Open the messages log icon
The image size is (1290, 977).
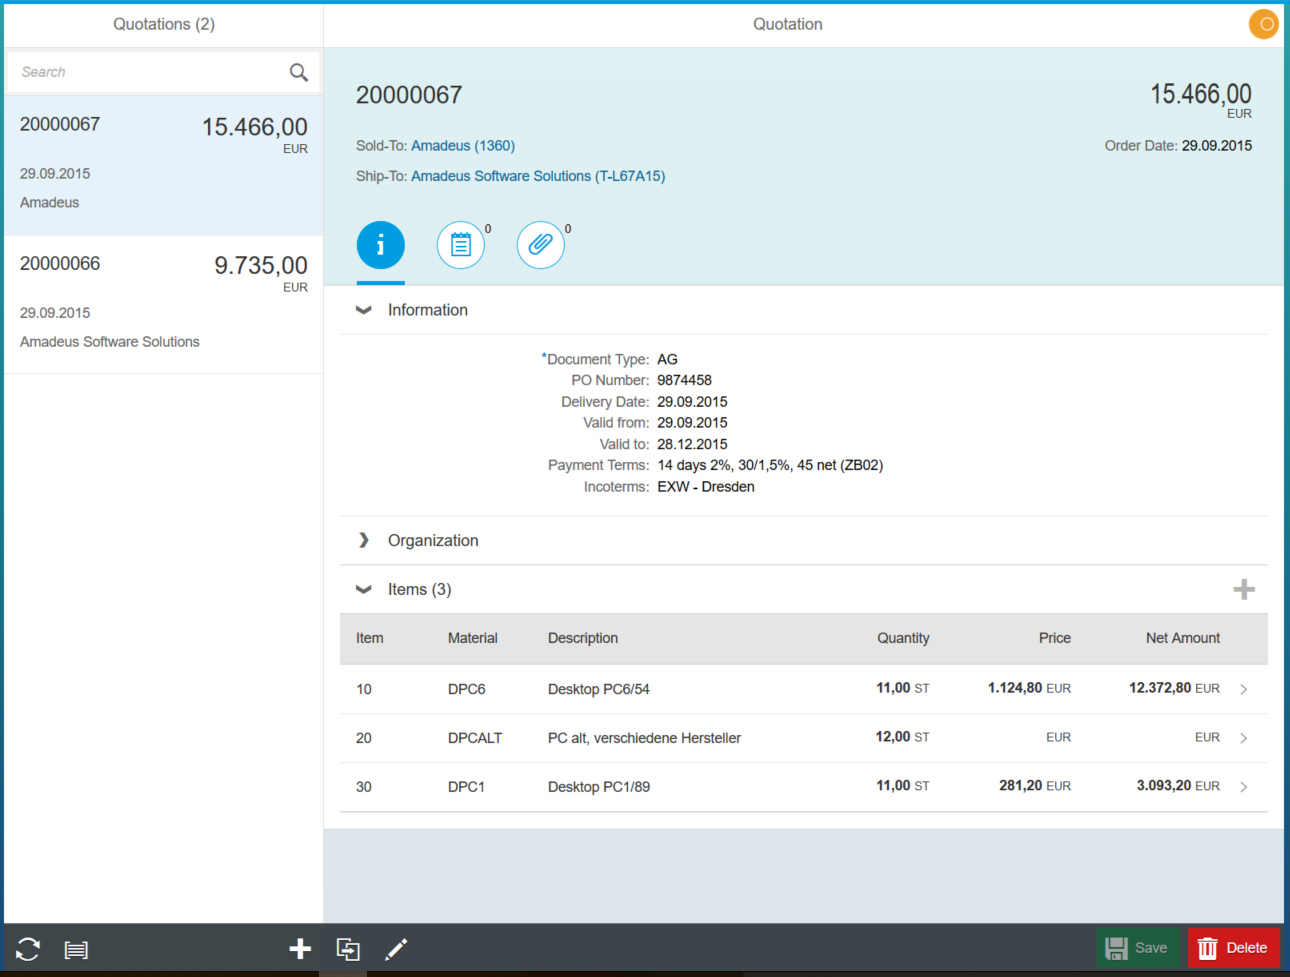point(76,949)
